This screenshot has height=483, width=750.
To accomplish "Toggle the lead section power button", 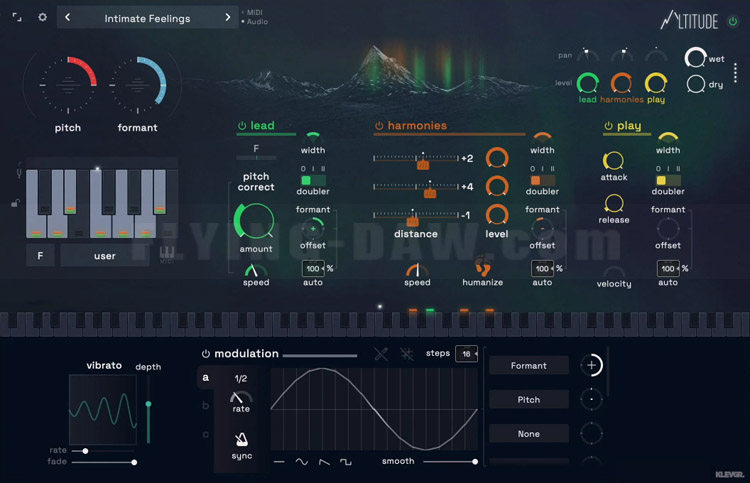I will coord(242,126).
